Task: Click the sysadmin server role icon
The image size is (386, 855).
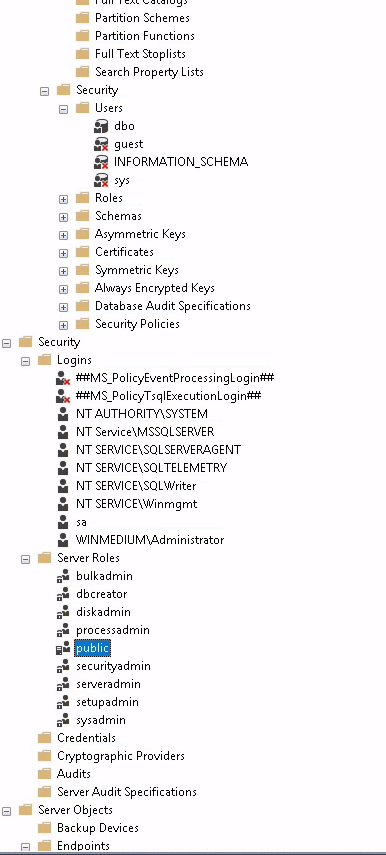Action: [x=63, y=720]
